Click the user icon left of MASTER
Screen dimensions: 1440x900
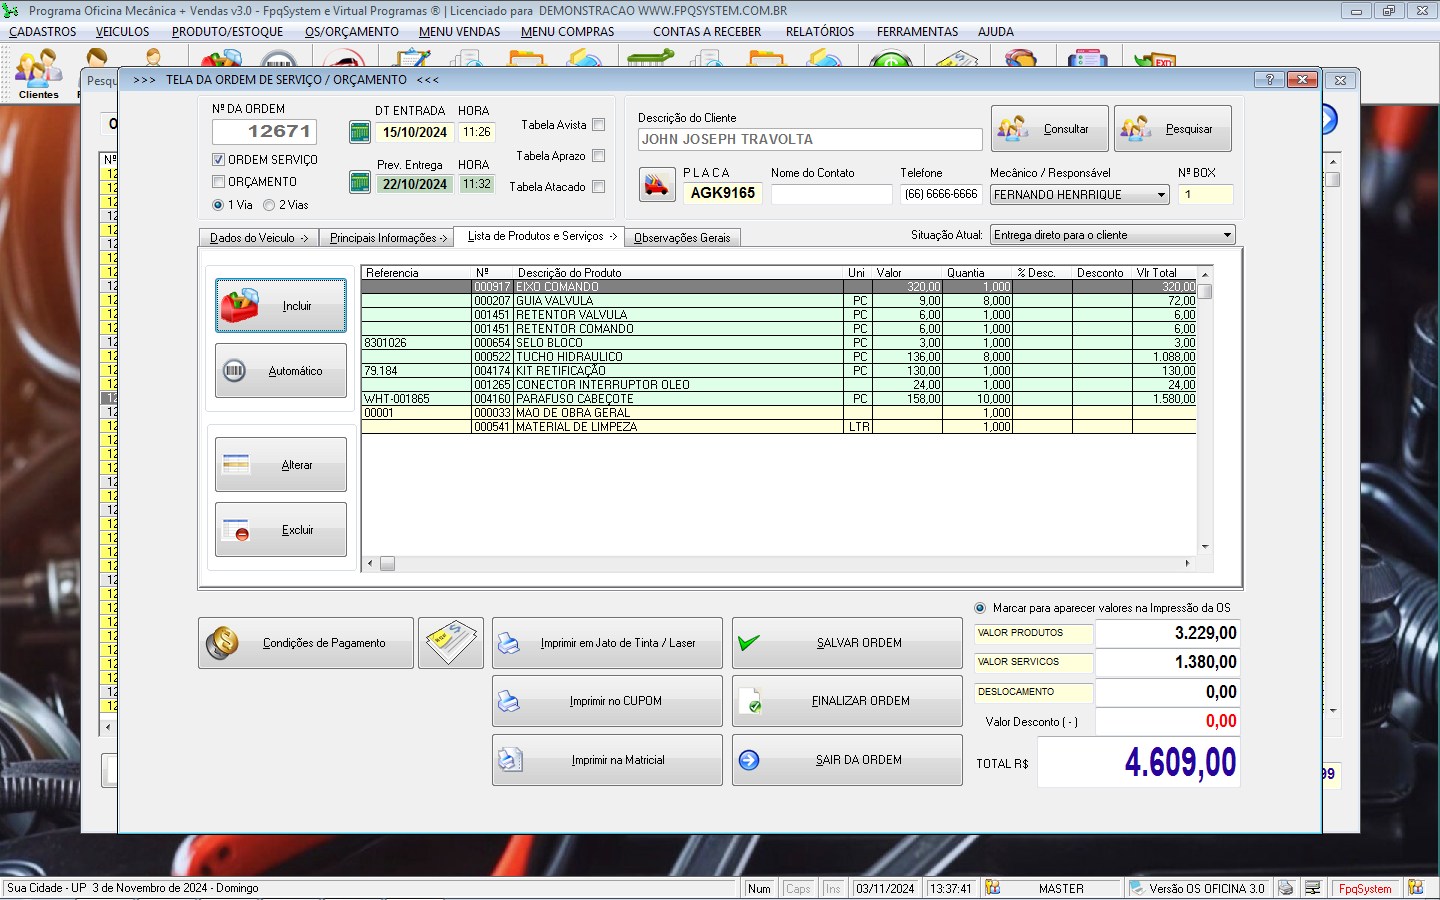(993, 888)
